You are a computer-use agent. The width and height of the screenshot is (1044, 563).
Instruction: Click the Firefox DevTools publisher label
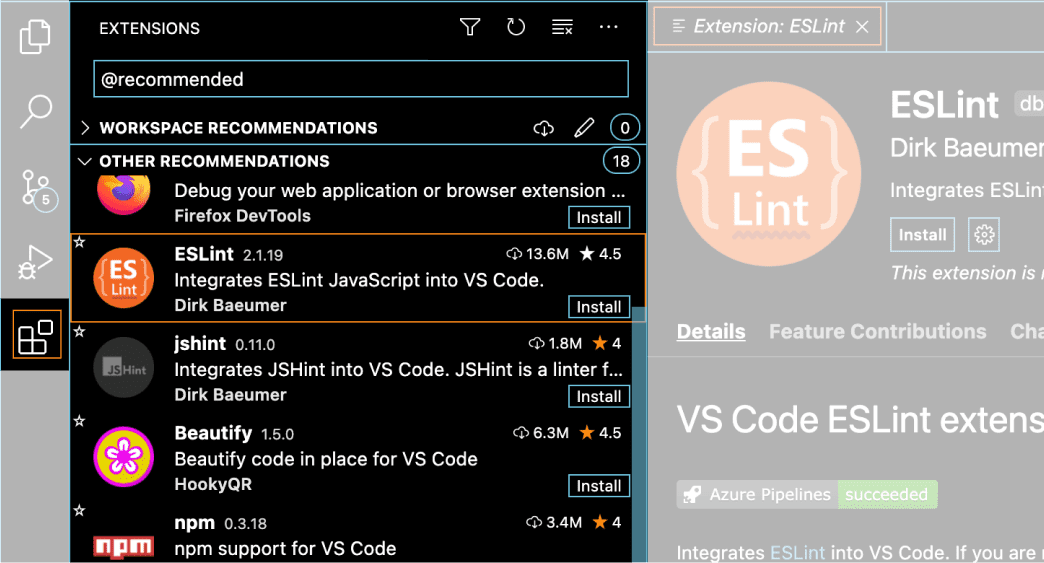click(x=242, y=216)
